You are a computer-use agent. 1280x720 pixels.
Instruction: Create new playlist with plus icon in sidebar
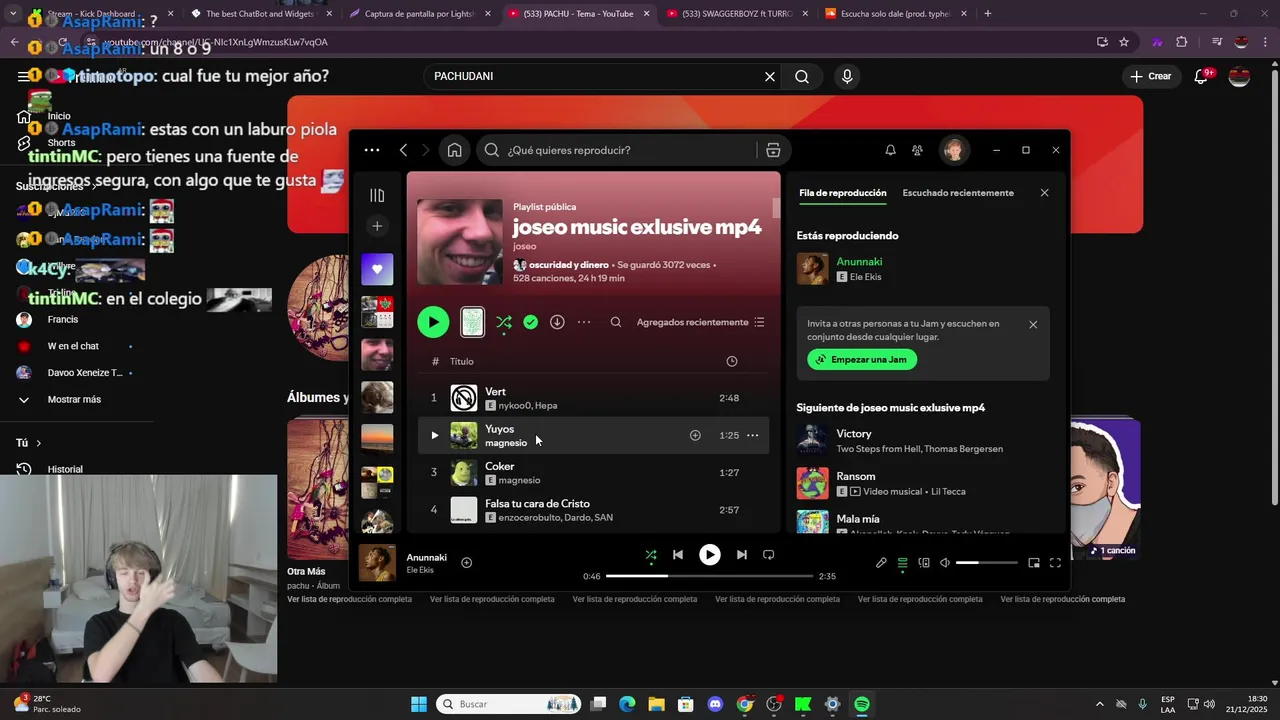377,226
